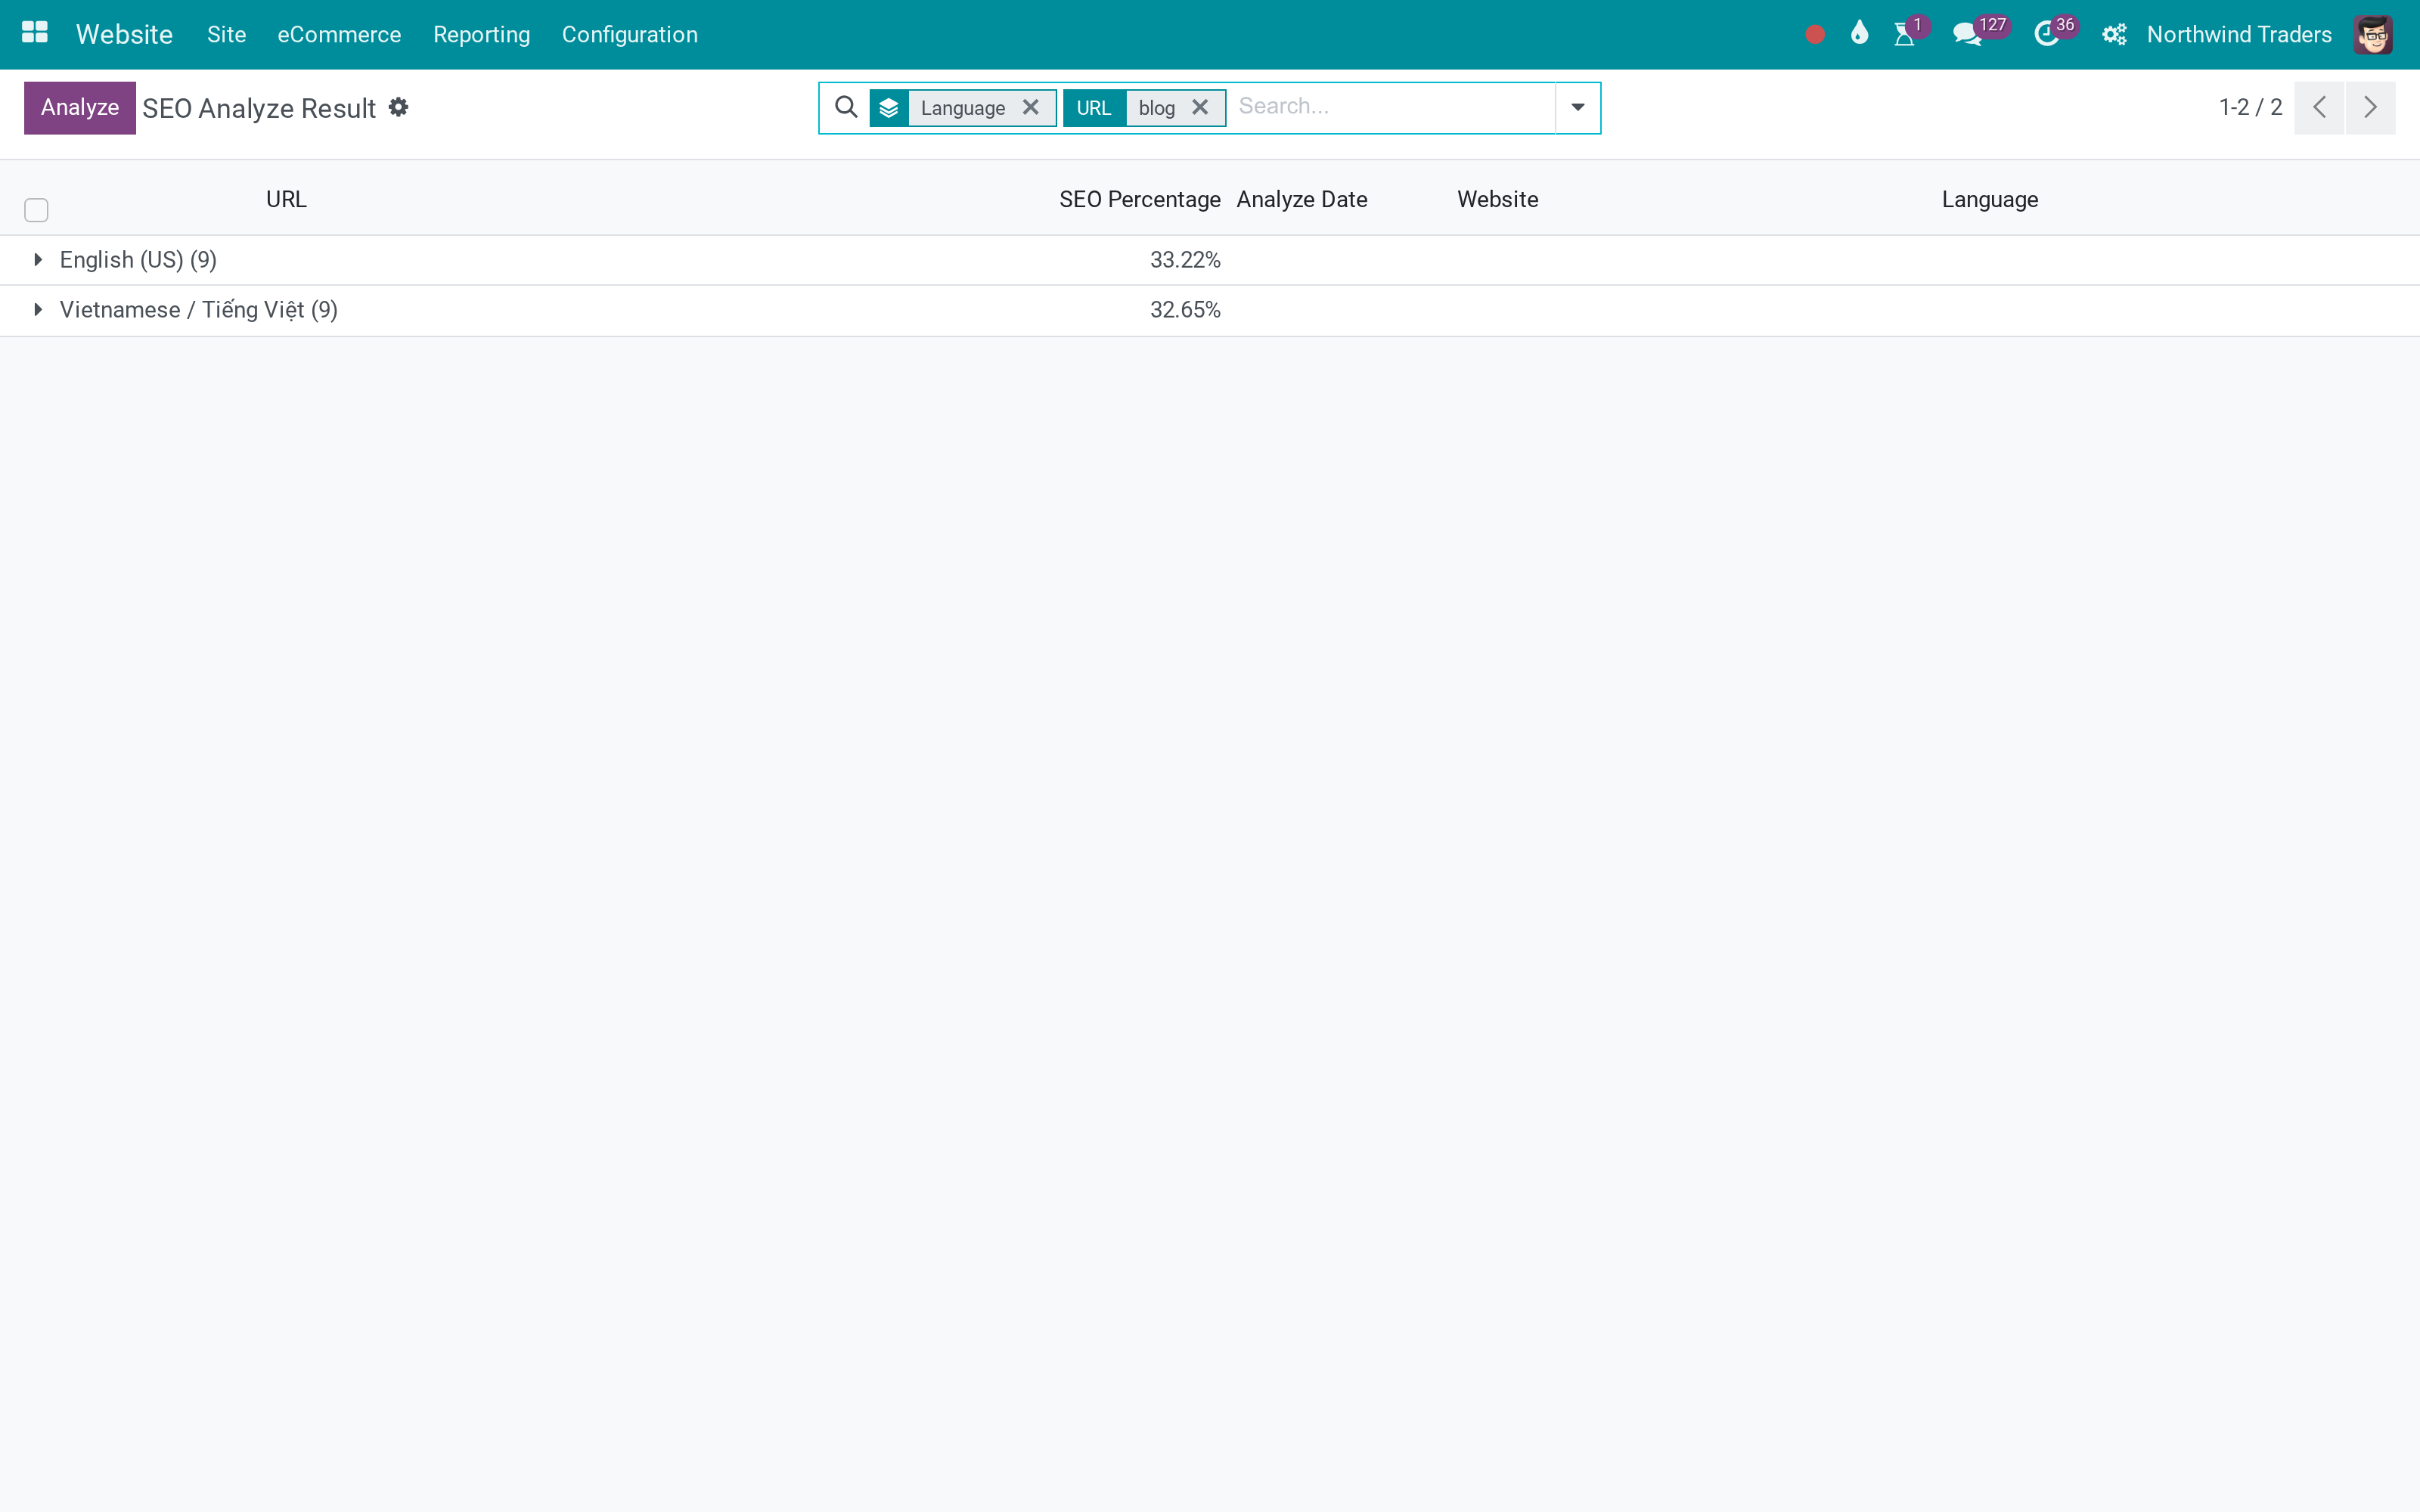This screenshot has width=2420, height=1512.
Task: Open the Northwind Traders company switcher
Action: [x=2239, y=35]
